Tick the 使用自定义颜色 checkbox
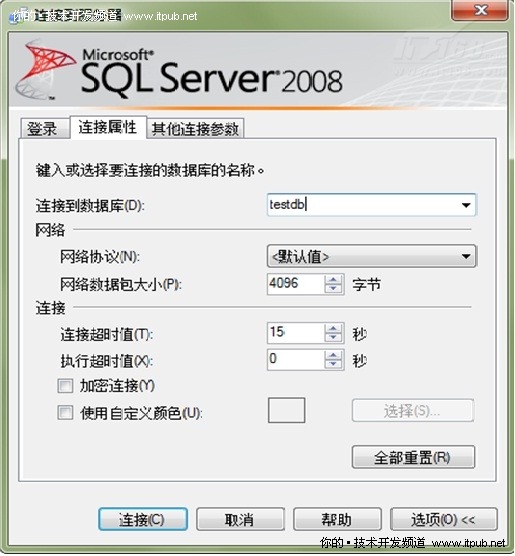The width and height of the screenshot is (515, 556). point(65,413)
